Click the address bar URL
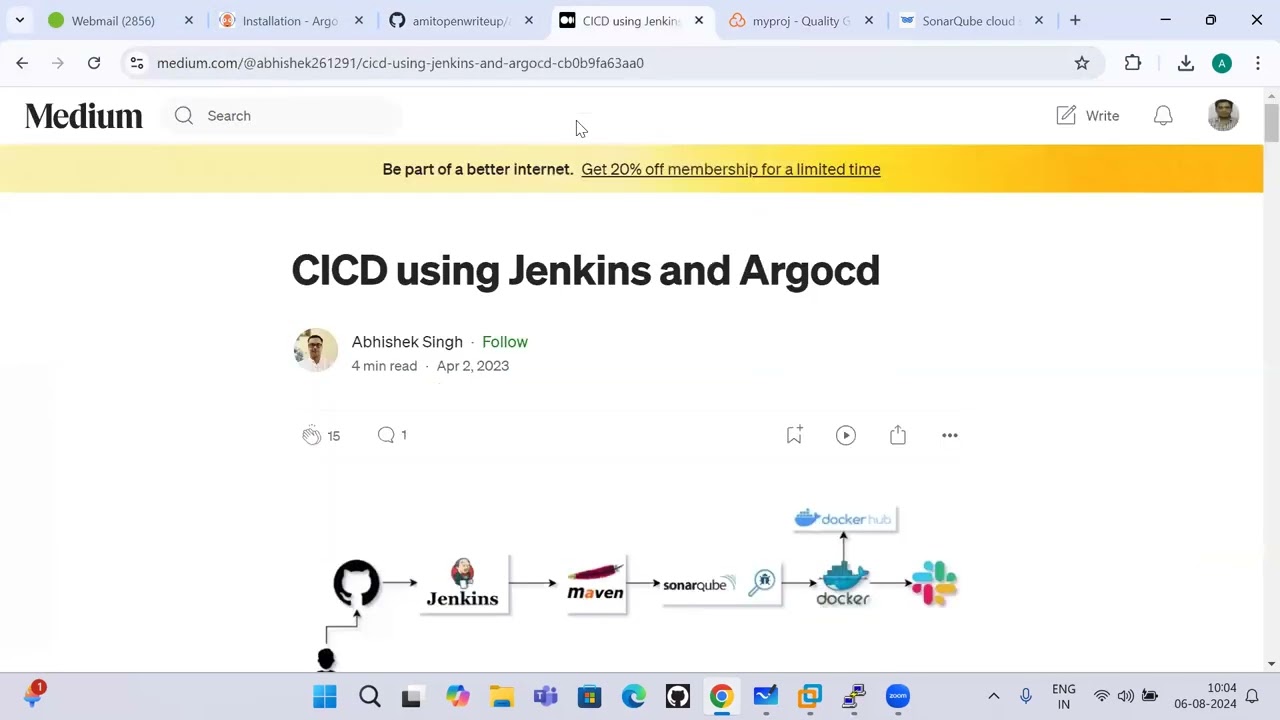Screen dimensions: 1280x720 pyautogui.click(x=400, y=63)
